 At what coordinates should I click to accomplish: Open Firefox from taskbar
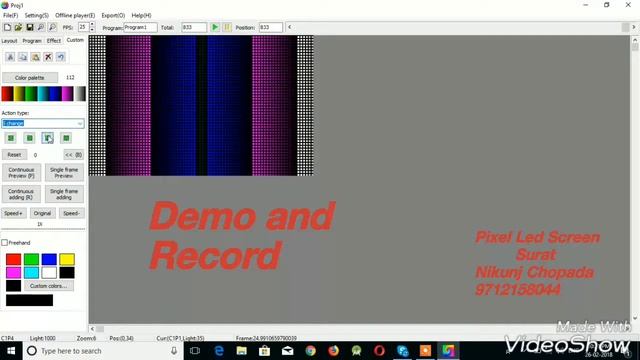tap(333, 351)
